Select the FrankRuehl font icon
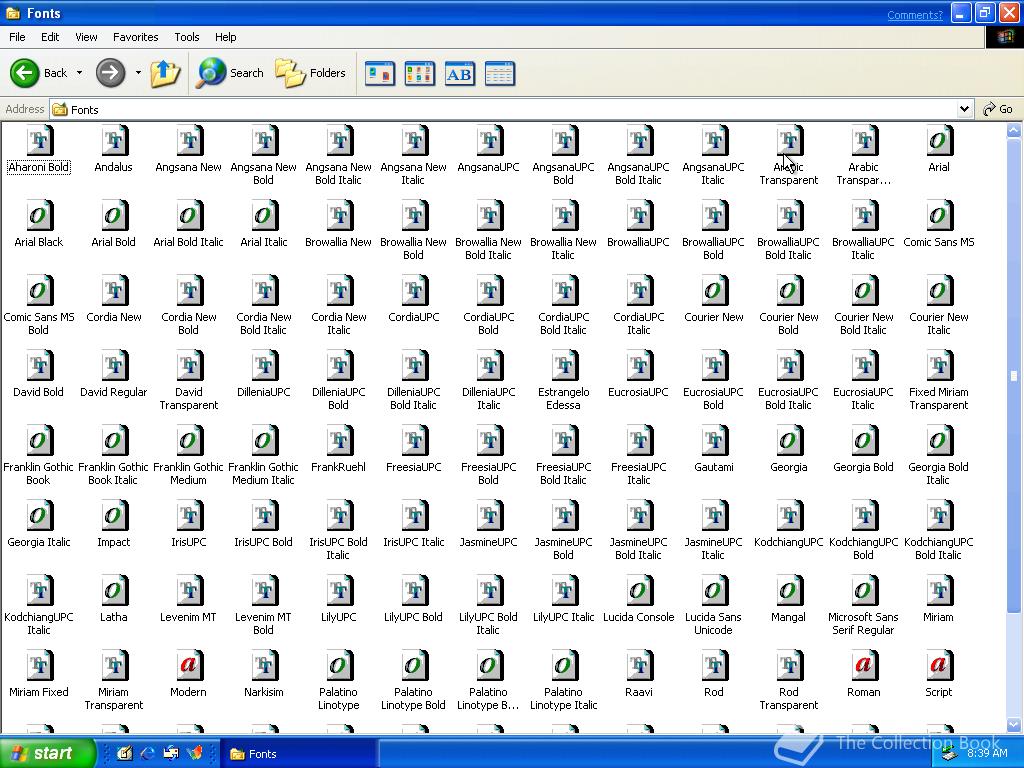This screenshot has height=768, width=1024. pos(338,450)
